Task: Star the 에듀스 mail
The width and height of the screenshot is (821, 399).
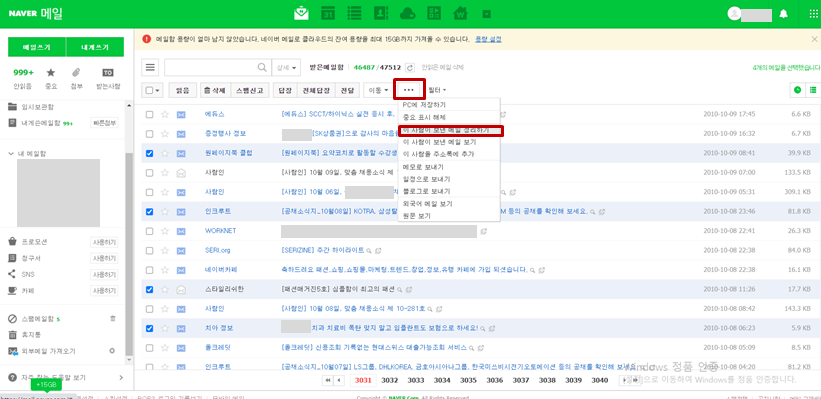Action: pos(165,114)
